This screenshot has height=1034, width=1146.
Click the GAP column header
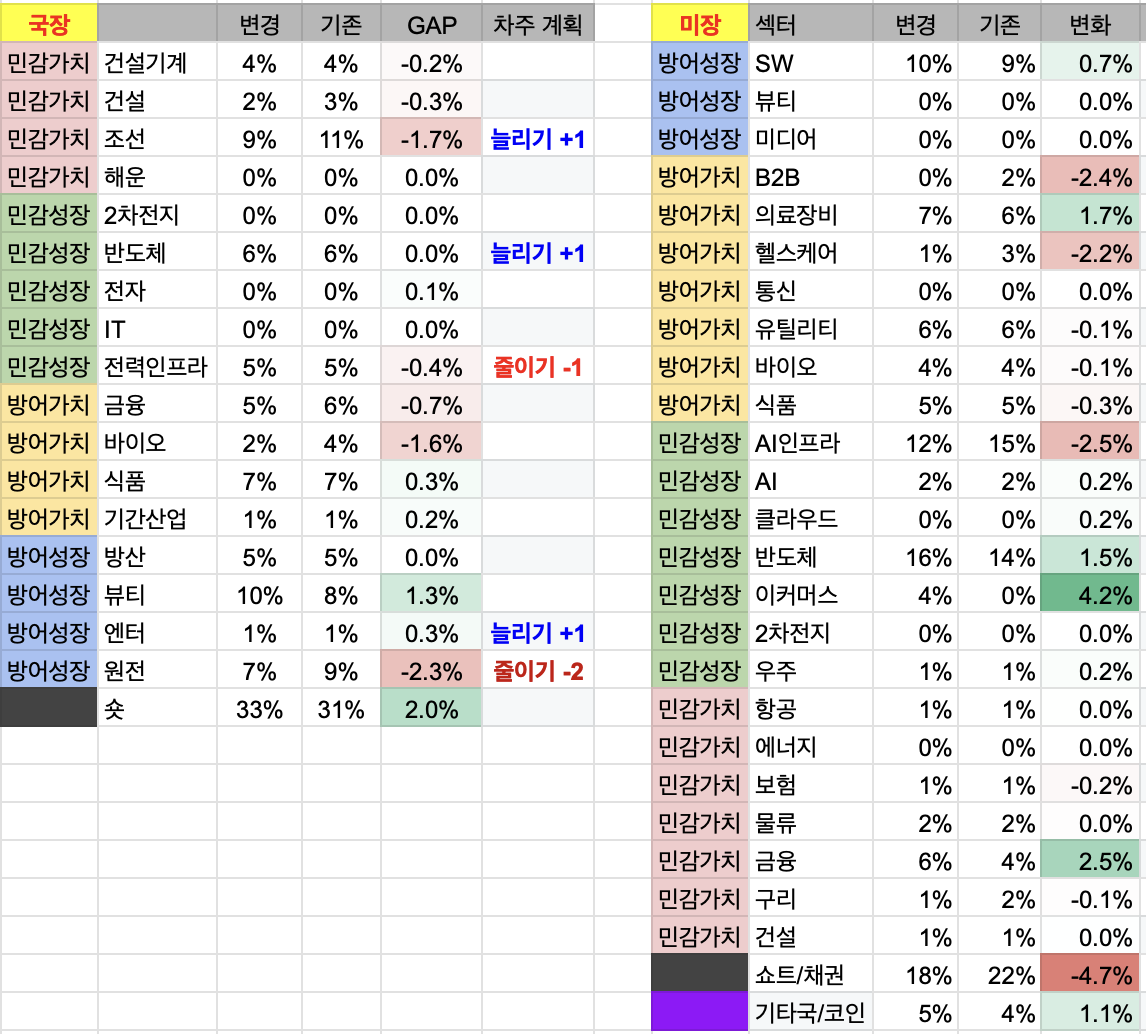[x=431, y=23]
